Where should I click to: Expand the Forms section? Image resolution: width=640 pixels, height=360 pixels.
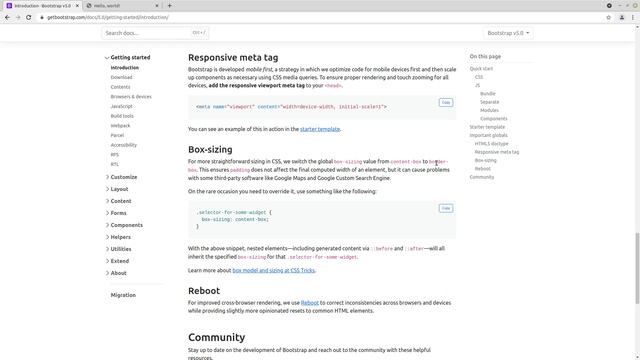(116, 213)
